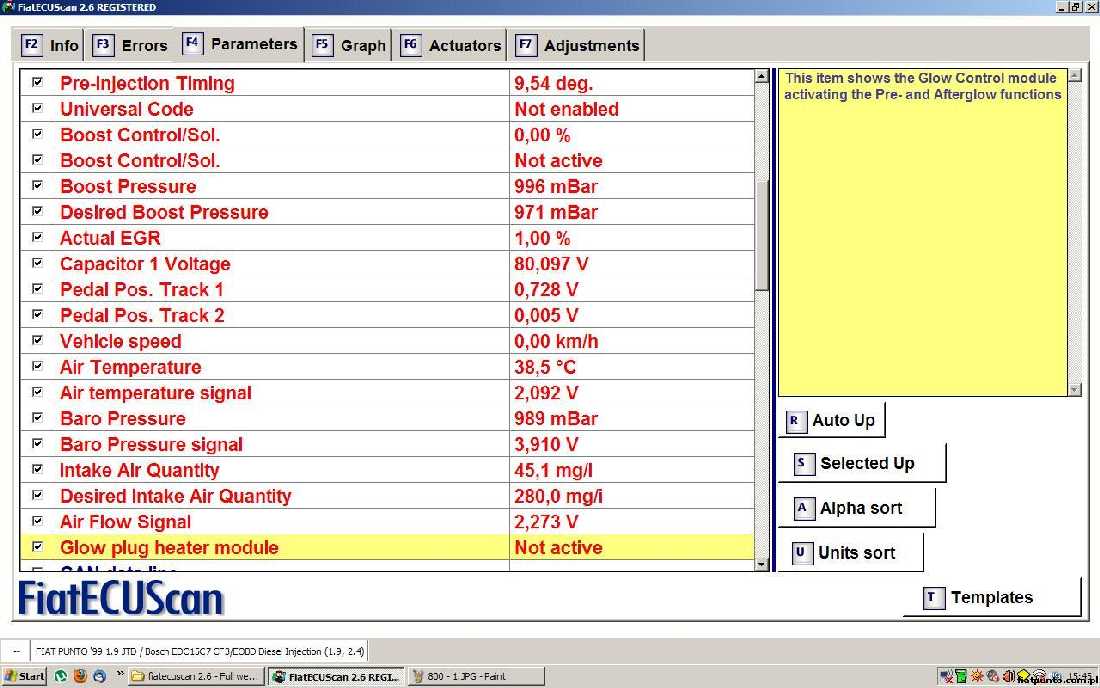Uncheck Pre-Injection Timing parameter
Image resolution: width=1100 pixels, height=688 pixels.
(x=38, y=82)
